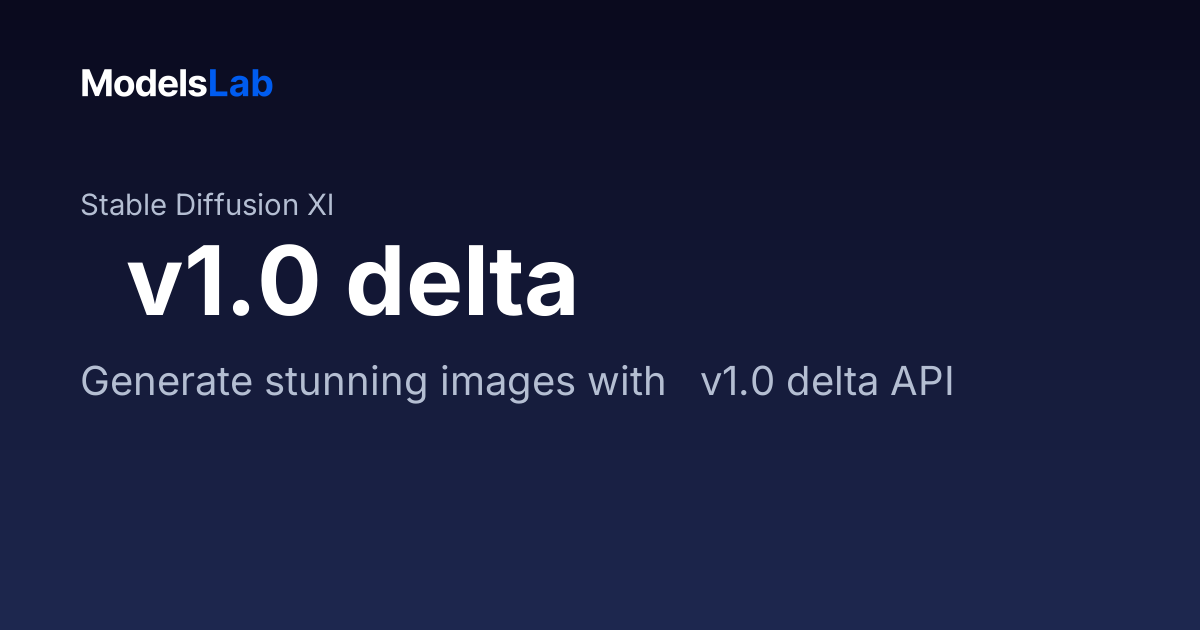Click the white "Models" part of the logo
The width and height of the screenshot is (1200, 630).
144,84
